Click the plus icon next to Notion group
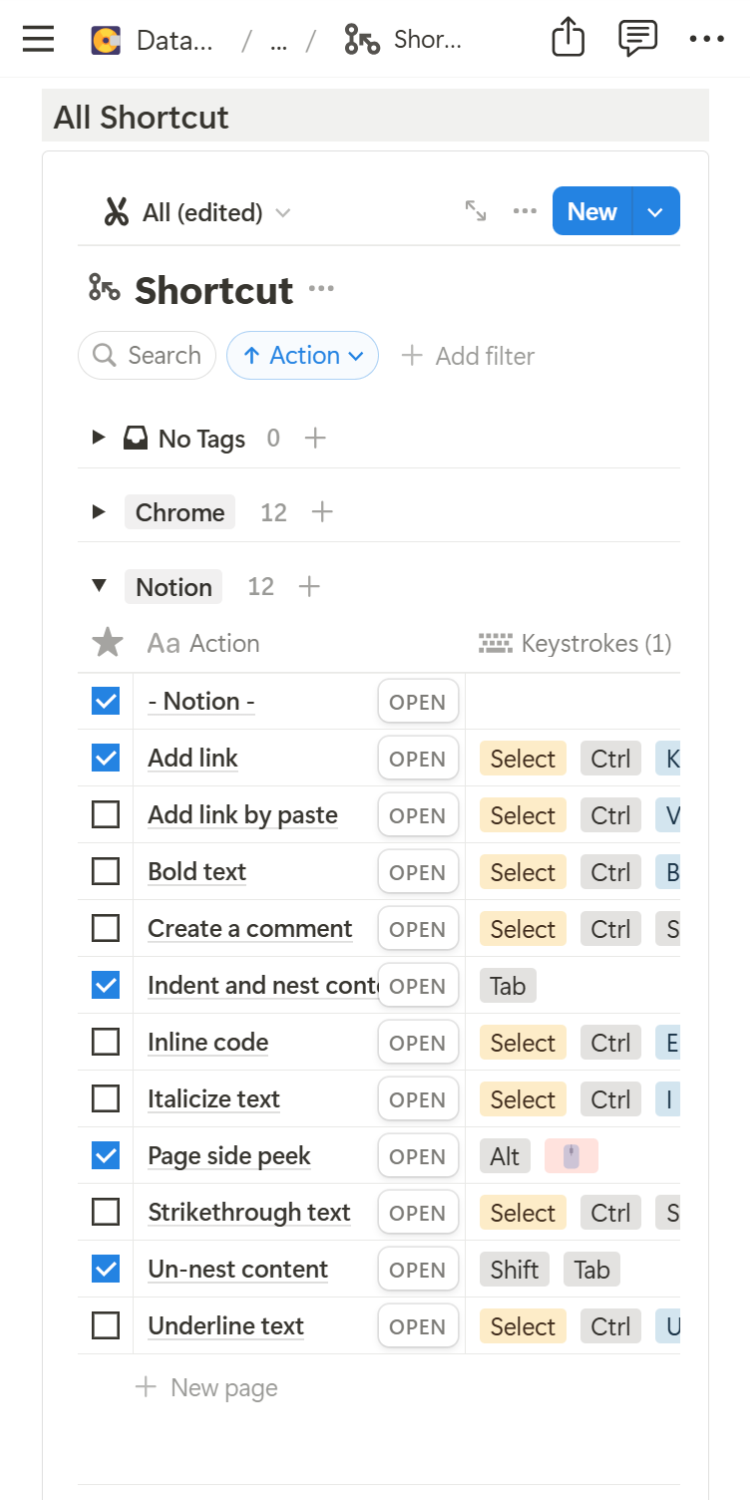Viewport: 750px width, 1500px height. [x=310, y=586]
